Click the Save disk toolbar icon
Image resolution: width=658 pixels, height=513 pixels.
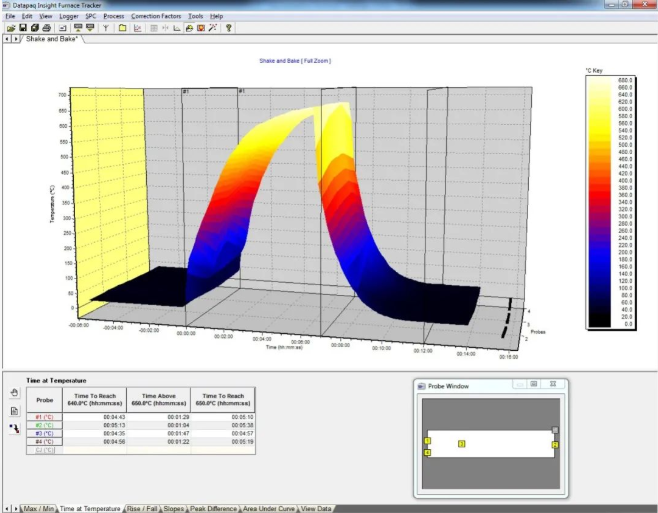click(x=22, y=28)
